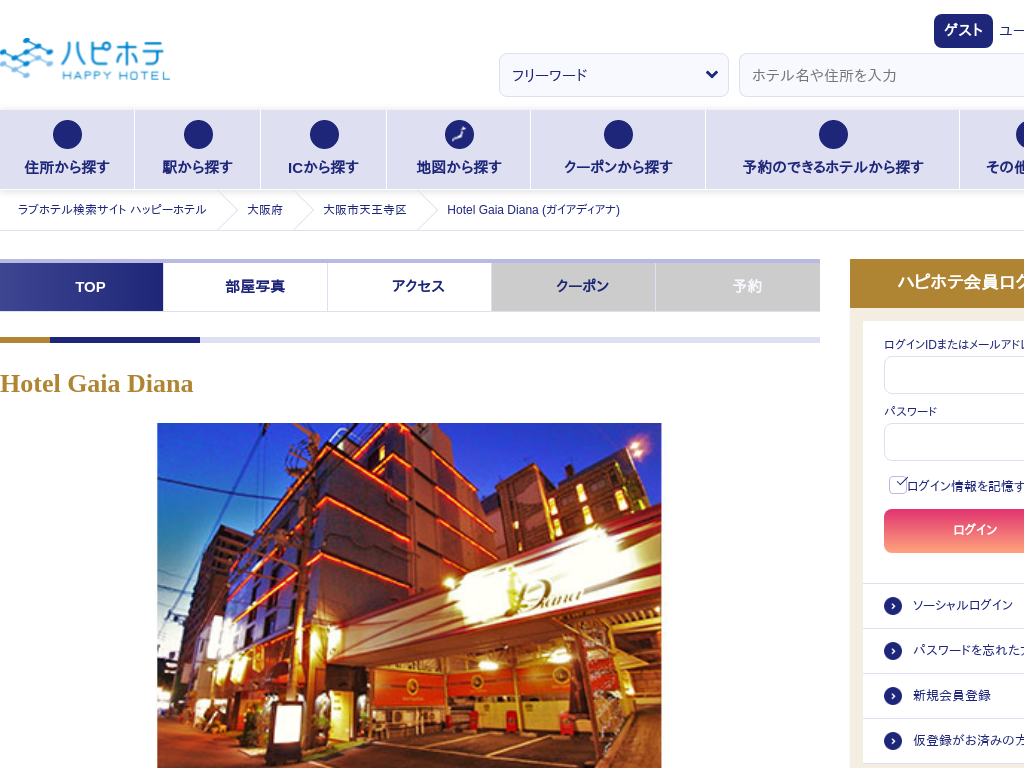The image size is (1024, 768).
Task: Click the Happy Hotel logo
Action: coord(85,59)
